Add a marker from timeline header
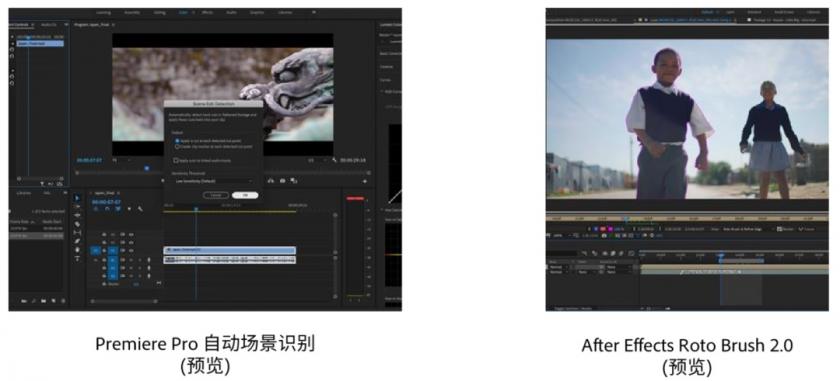Image resolution: width=840 pixels, height=381 pixels. pos(129,208)
